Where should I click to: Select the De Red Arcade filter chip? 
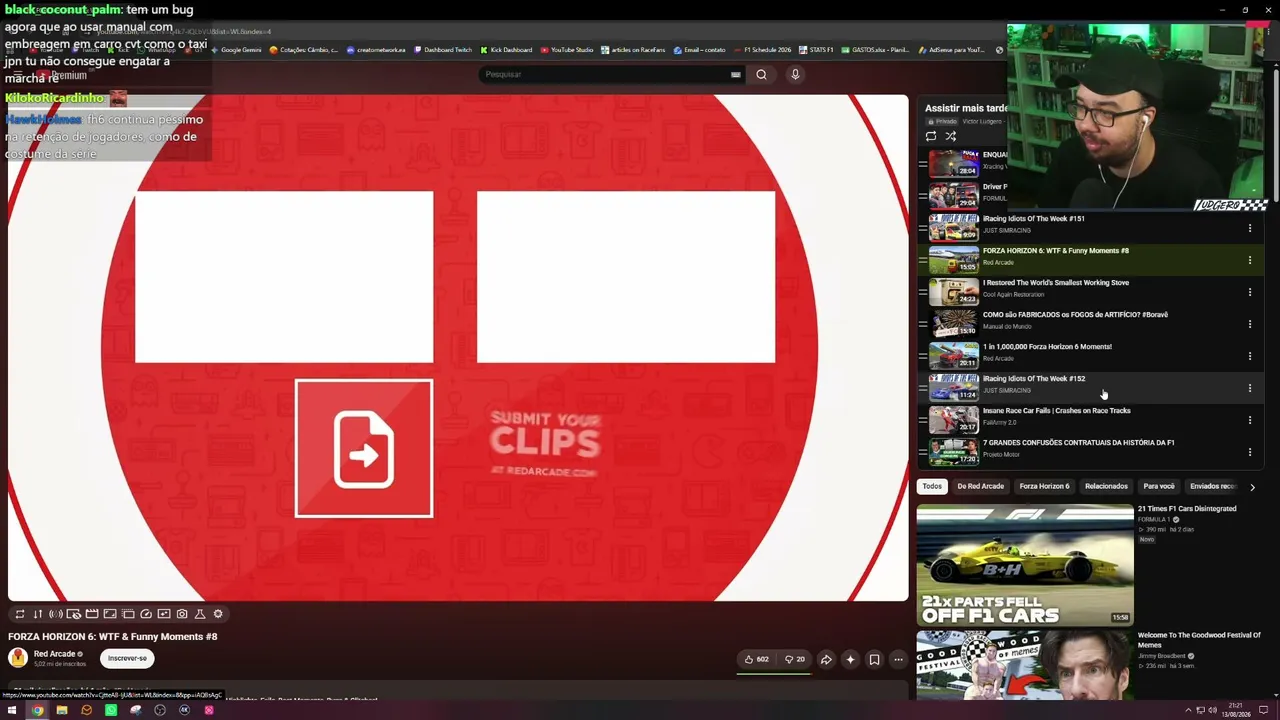[x=980, y=487]
